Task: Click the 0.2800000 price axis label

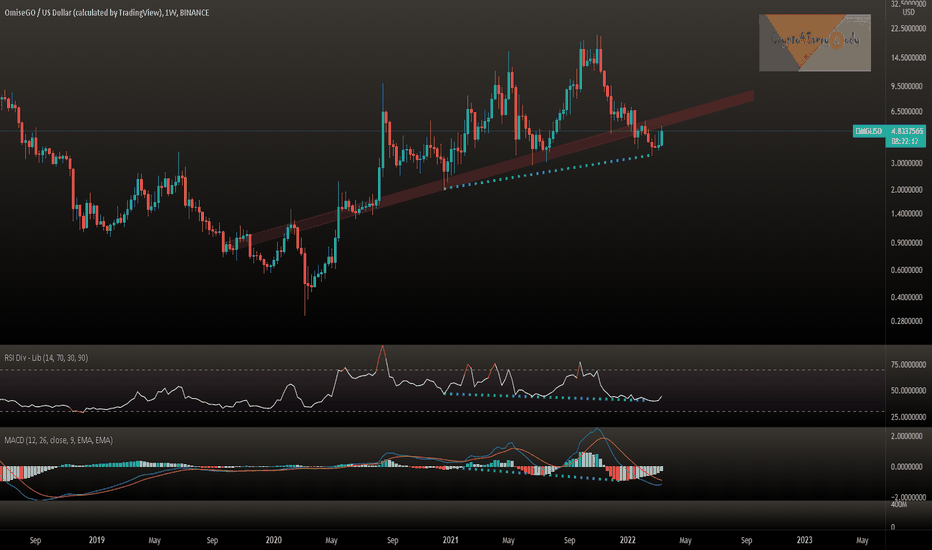Action: pos(908,321)
